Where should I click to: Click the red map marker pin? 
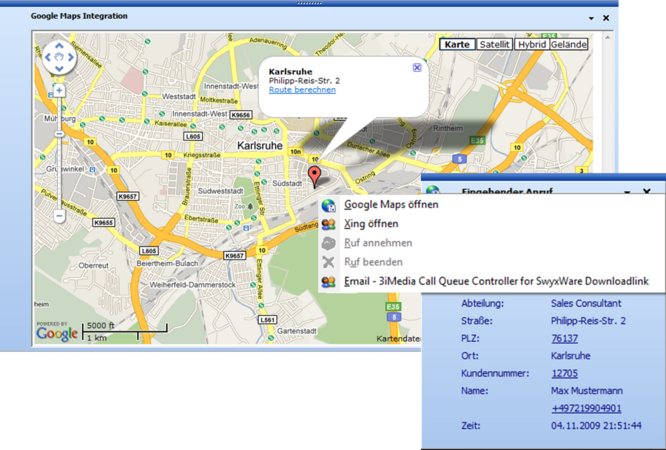click(316, 177)
